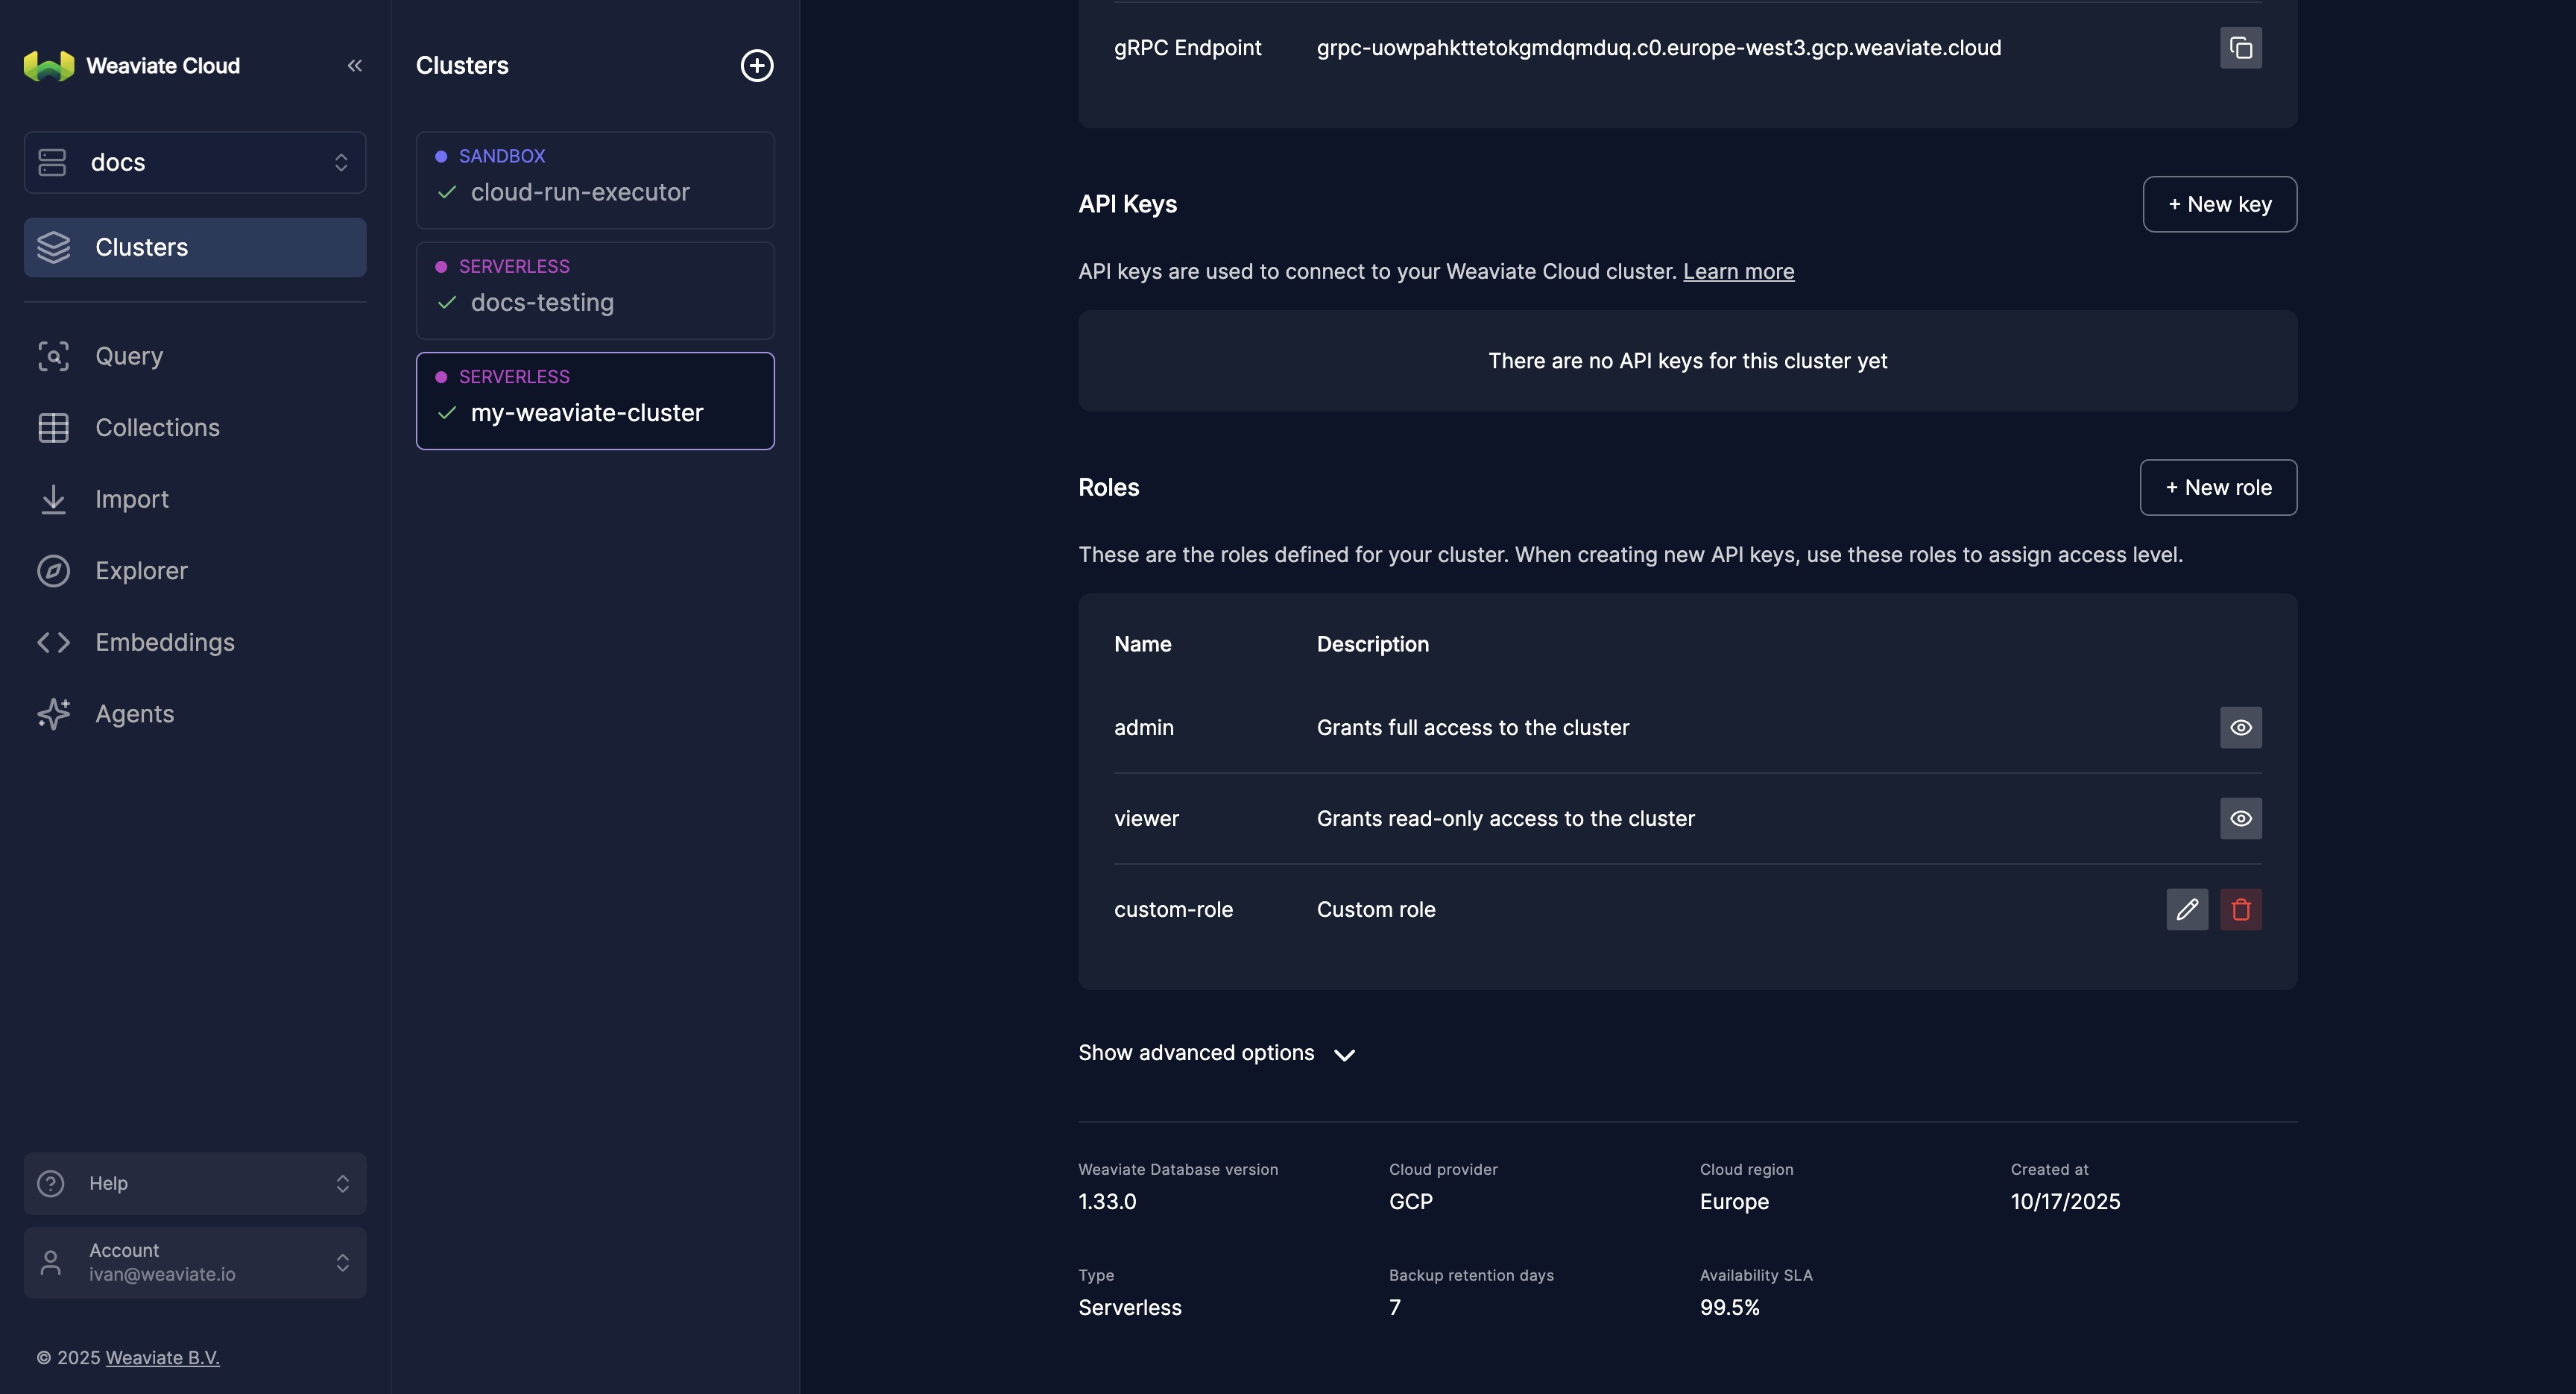Open the Help menu dropdown
Screen dimensions: 2576x1394
click(195, 1183)
